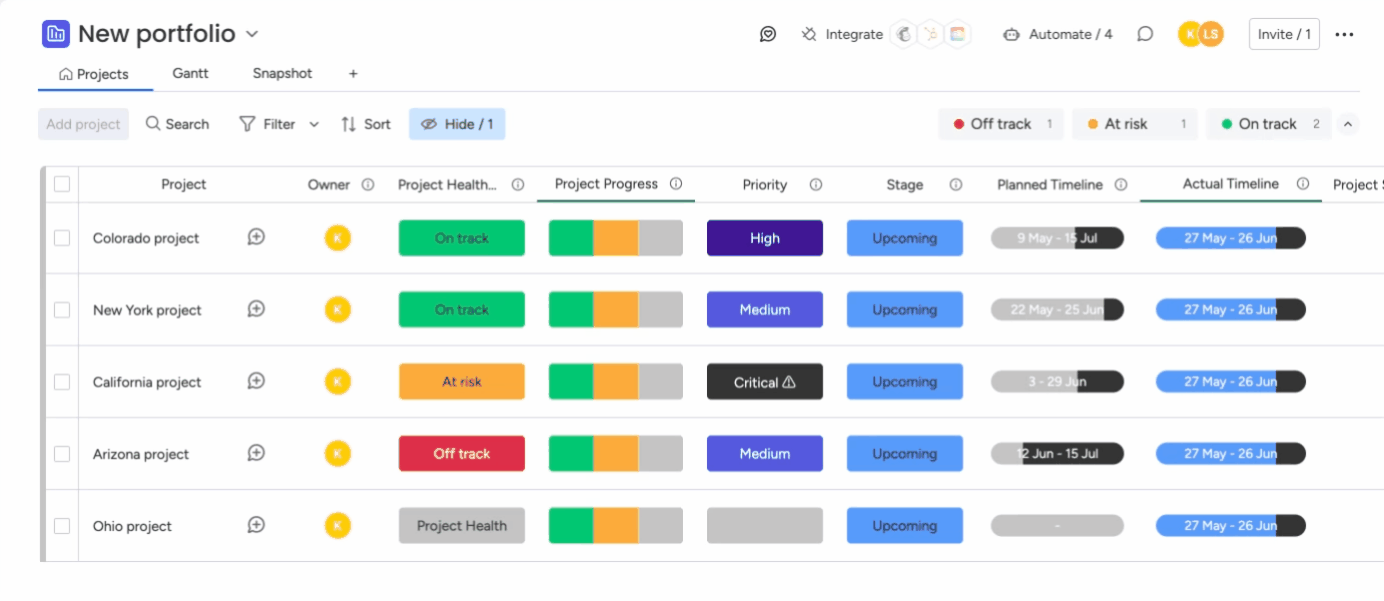The width and height of the screenshot is (1384, 601).
Task: Show info for Owner column
Action: click(368, 185)
